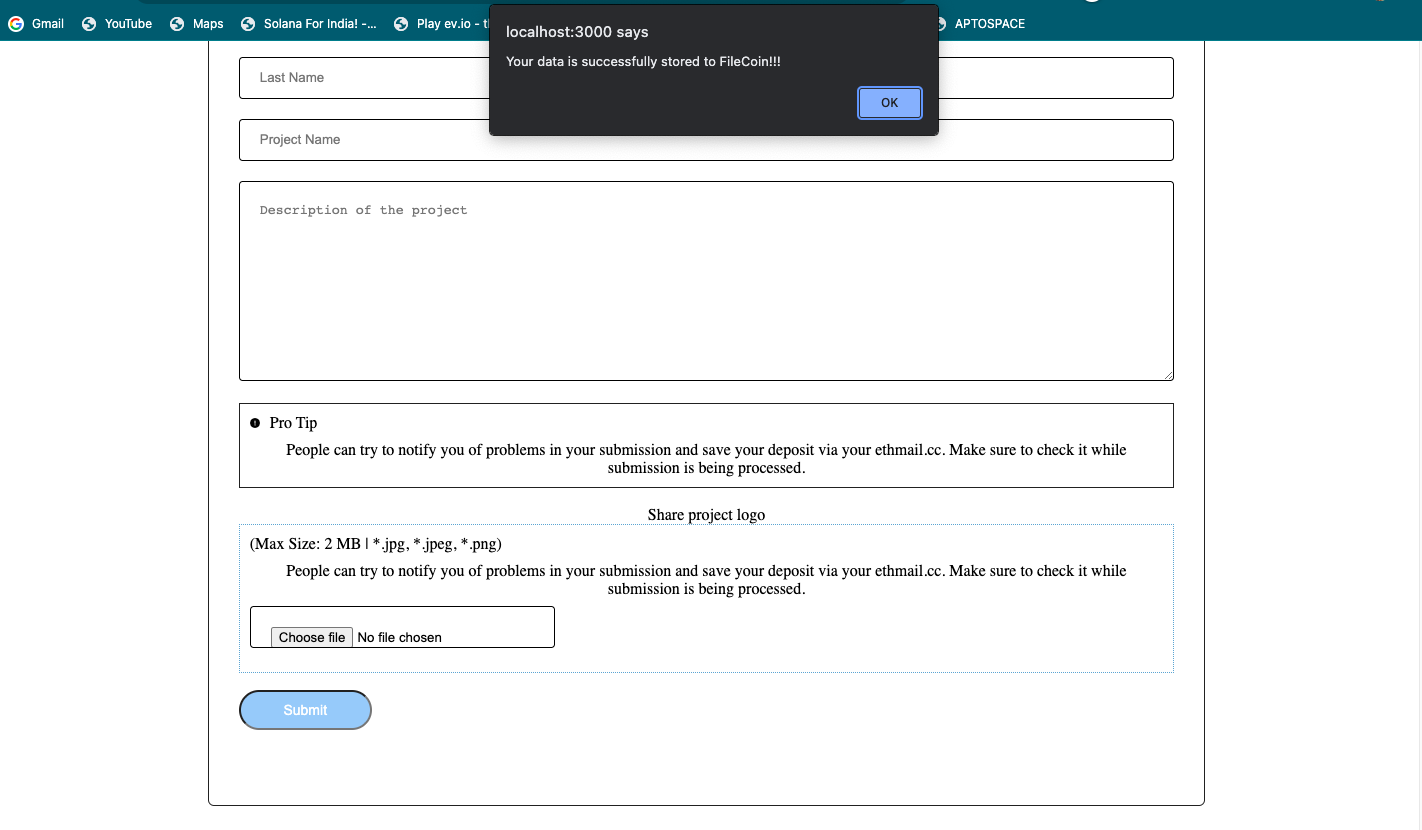Click the Gmail bookmark's Google icon
This screenshot has width=1422, height=830.
tap(16, 24)
